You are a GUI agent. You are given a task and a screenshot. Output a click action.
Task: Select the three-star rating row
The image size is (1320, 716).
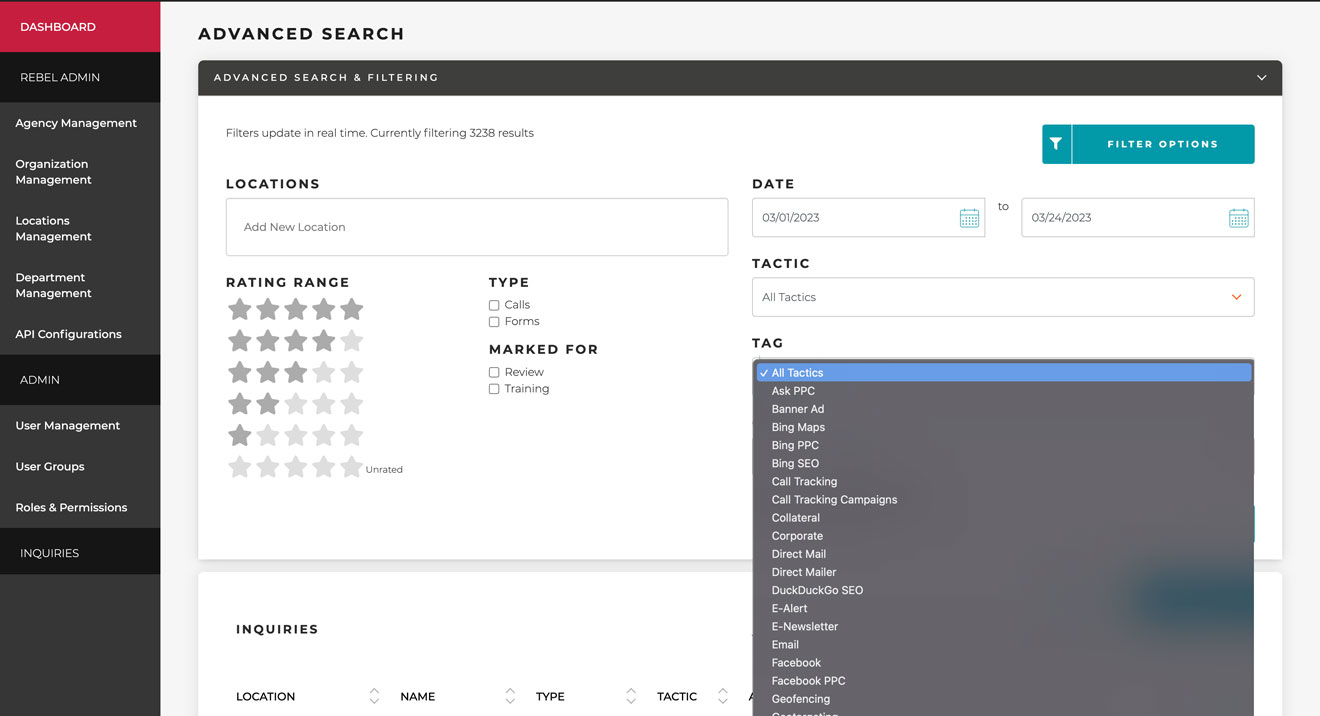295,373
